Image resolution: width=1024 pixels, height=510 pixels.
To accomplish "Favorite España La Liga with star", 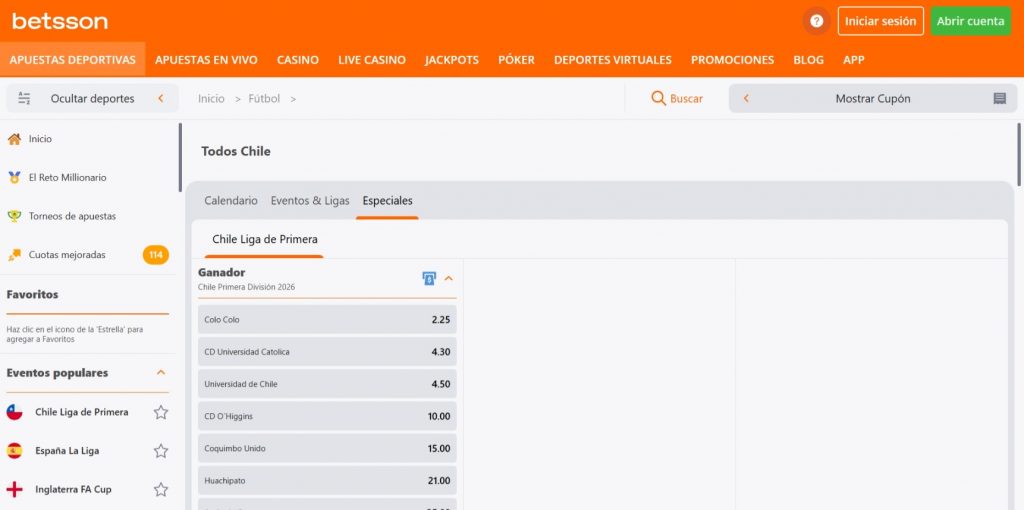I will coord(161,451).
